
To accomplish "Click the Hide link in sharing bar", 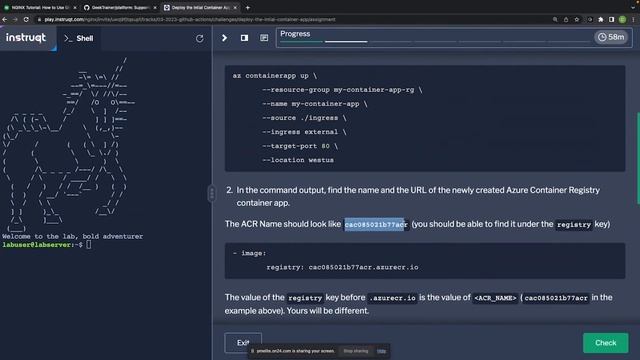I will click(x=381, y=351).
